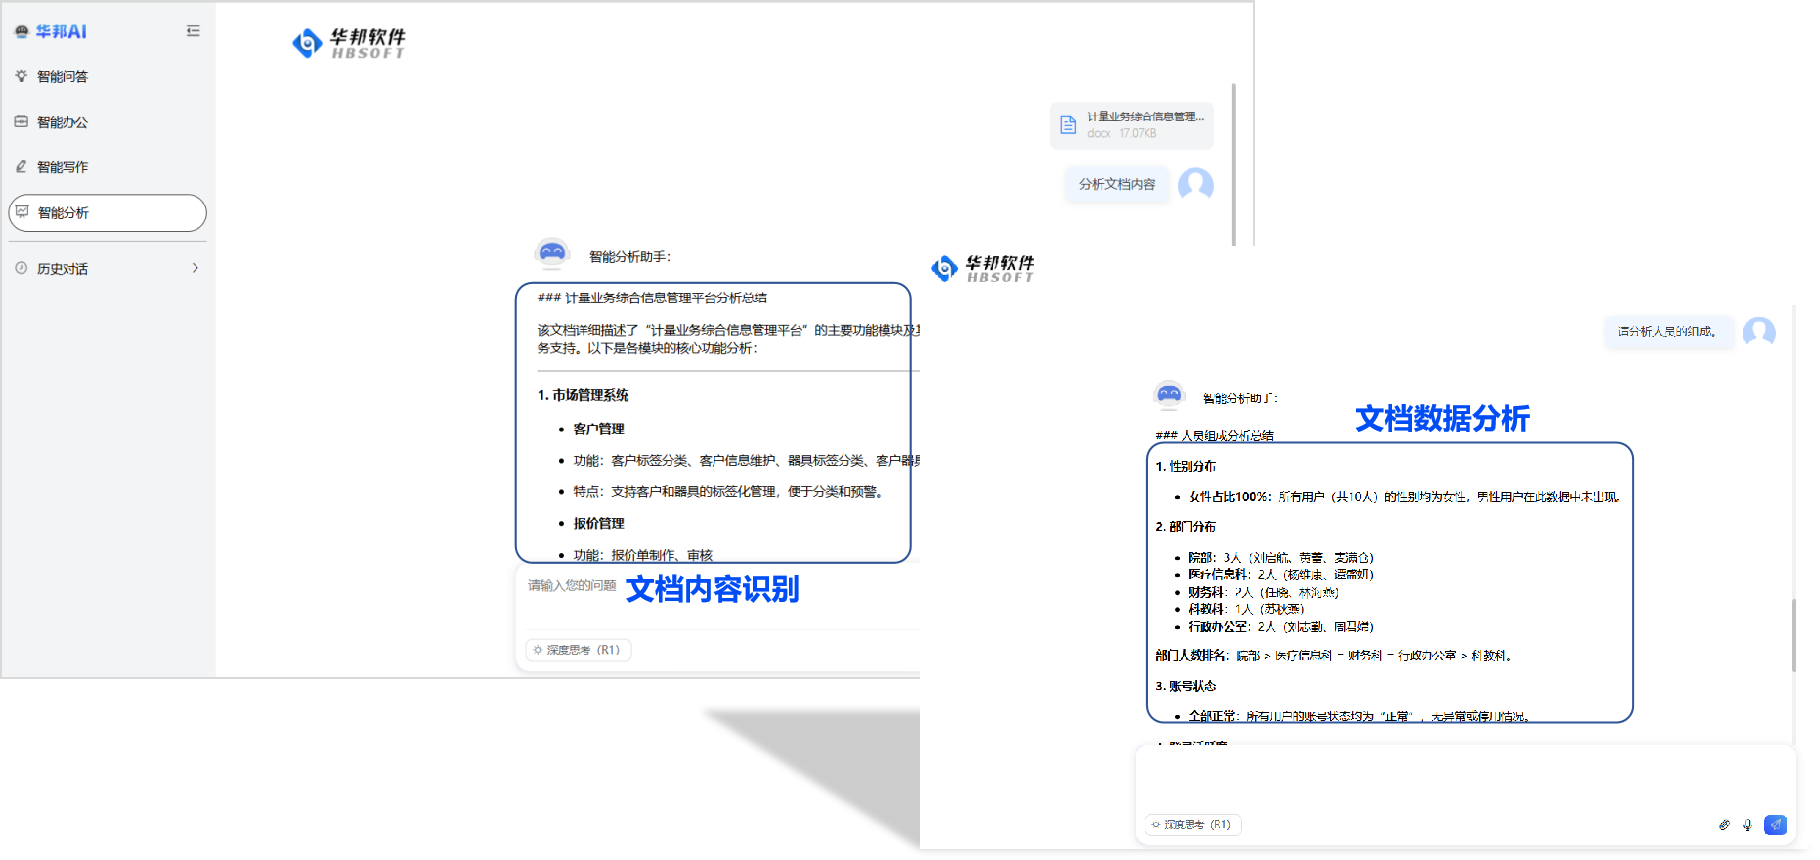Image resolution: width=1820 pixels, height=860 pixels.
Task: Expand 历史对话 with its chevron arrow
Action: point(195,268)
